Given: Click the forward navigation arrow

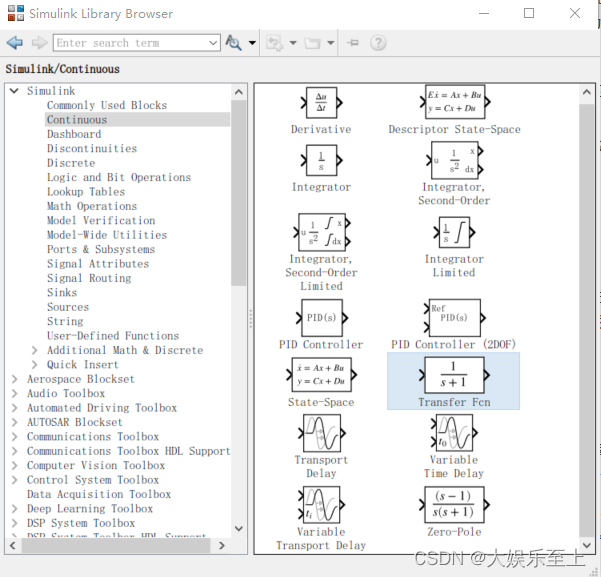Looking at the screenshot, I should pyautogui.click(x=39, y=43).
